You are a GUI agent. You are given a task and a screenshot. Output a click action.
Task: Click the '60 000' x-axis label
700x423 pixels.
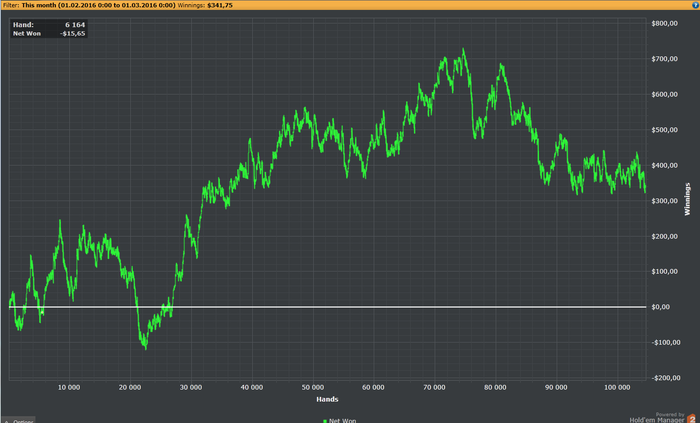373,387
